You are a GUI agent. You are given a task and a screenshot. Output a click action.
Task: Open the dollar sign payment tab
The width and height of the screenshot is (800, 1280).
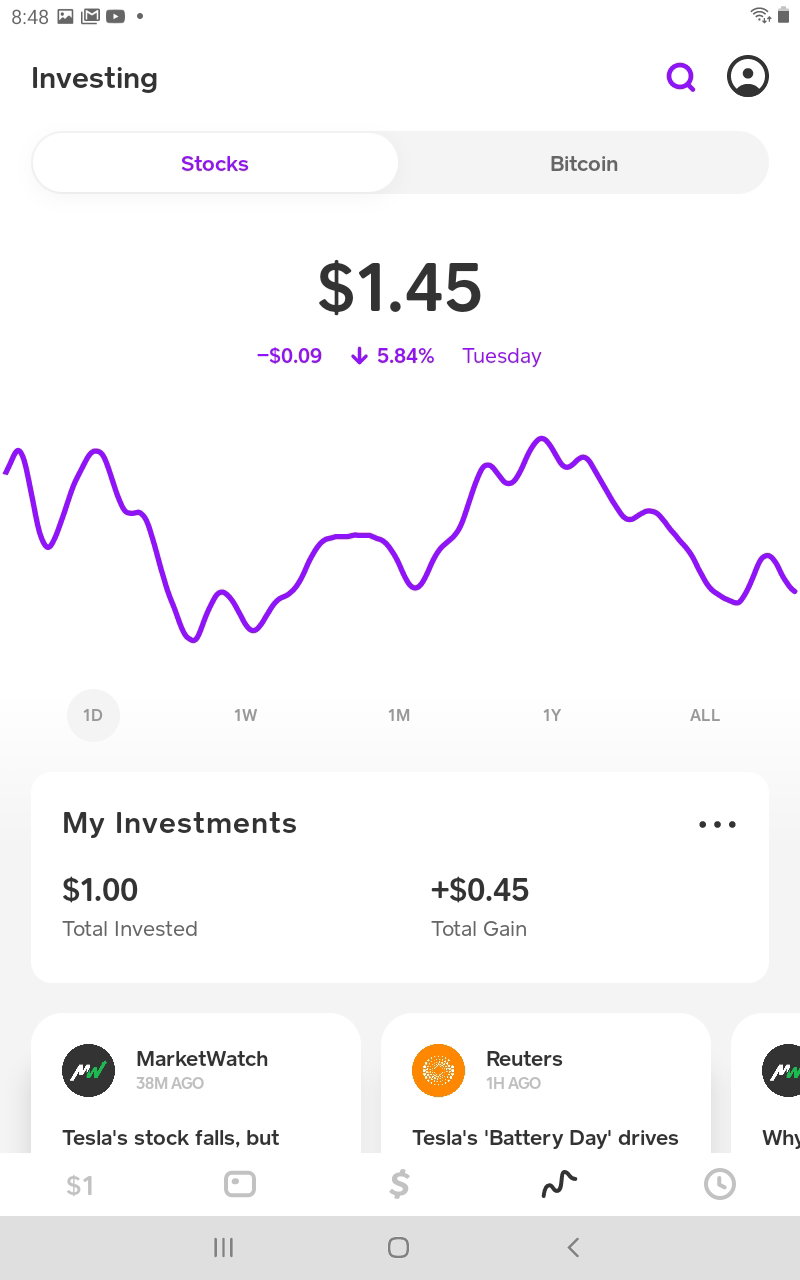399,1185
